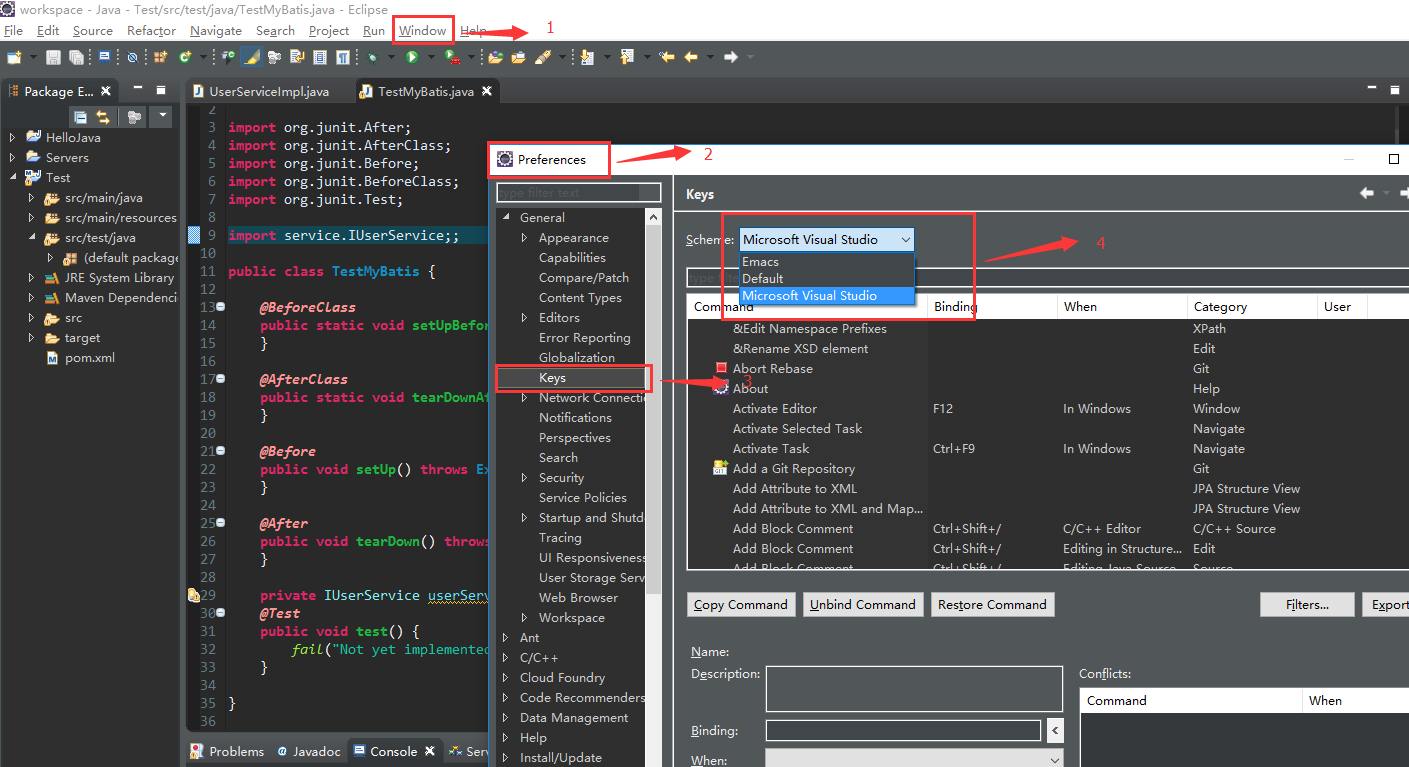
Task: Toggle Skip All Breakpoints in toolbar
Action: point(132,57)
